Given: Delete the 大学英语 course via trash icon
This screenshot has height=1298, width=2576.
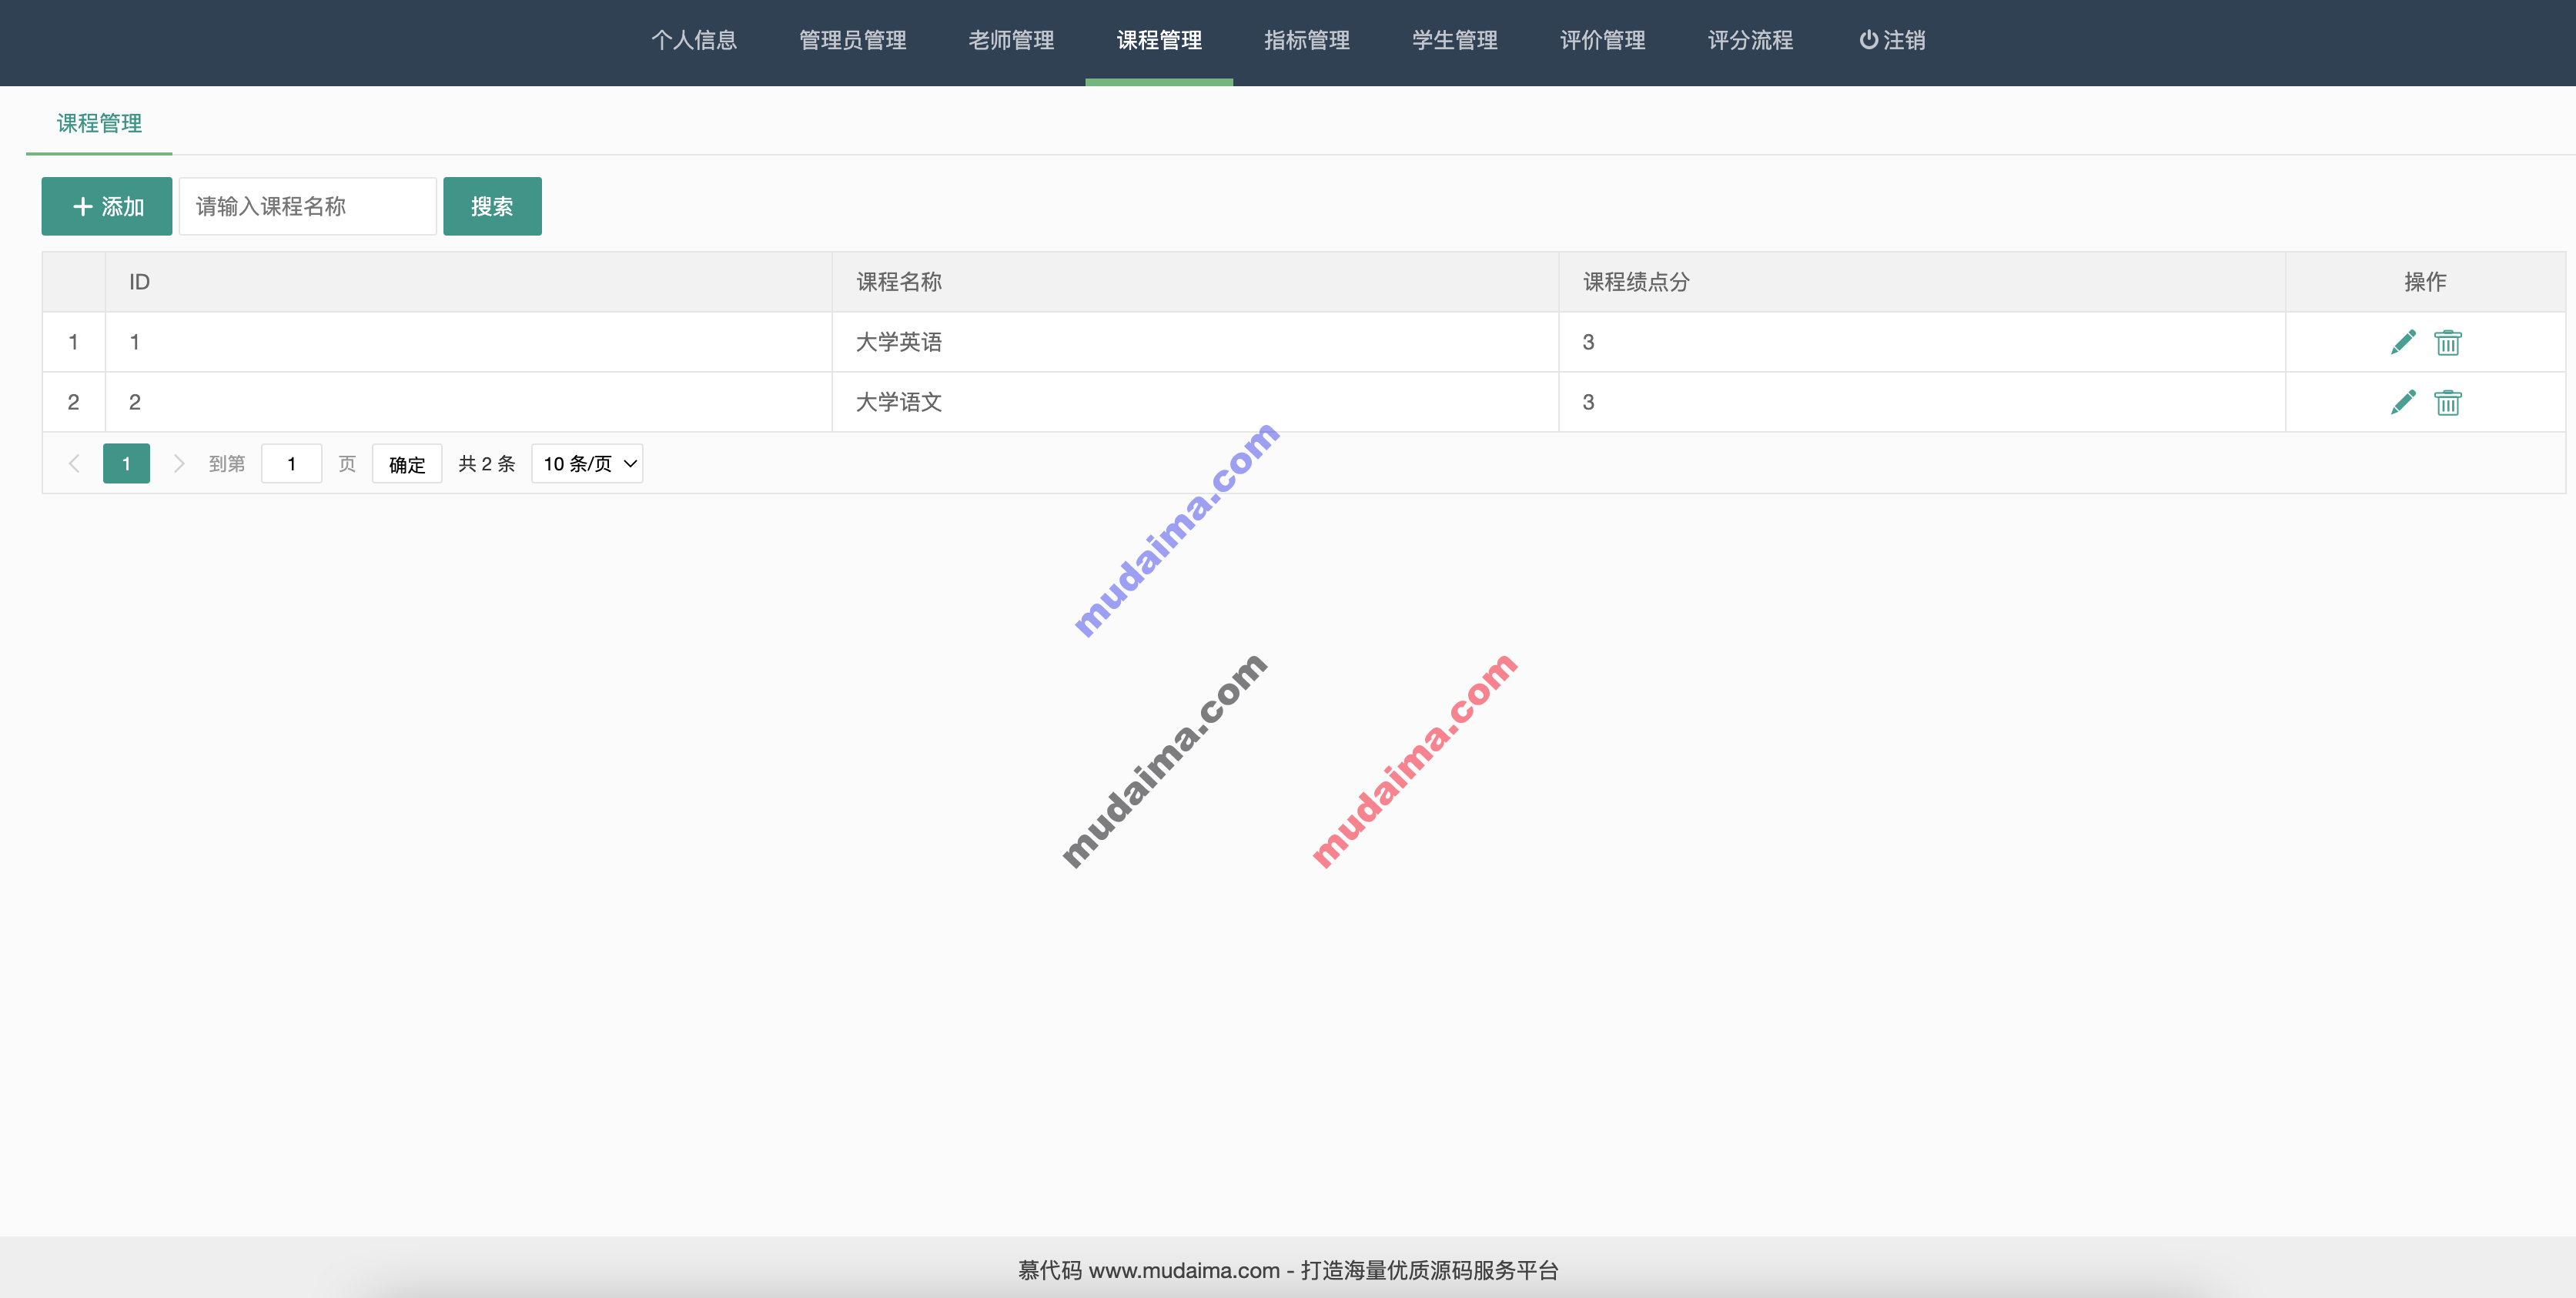Looking at the screenshot, I should (2447, 342).
